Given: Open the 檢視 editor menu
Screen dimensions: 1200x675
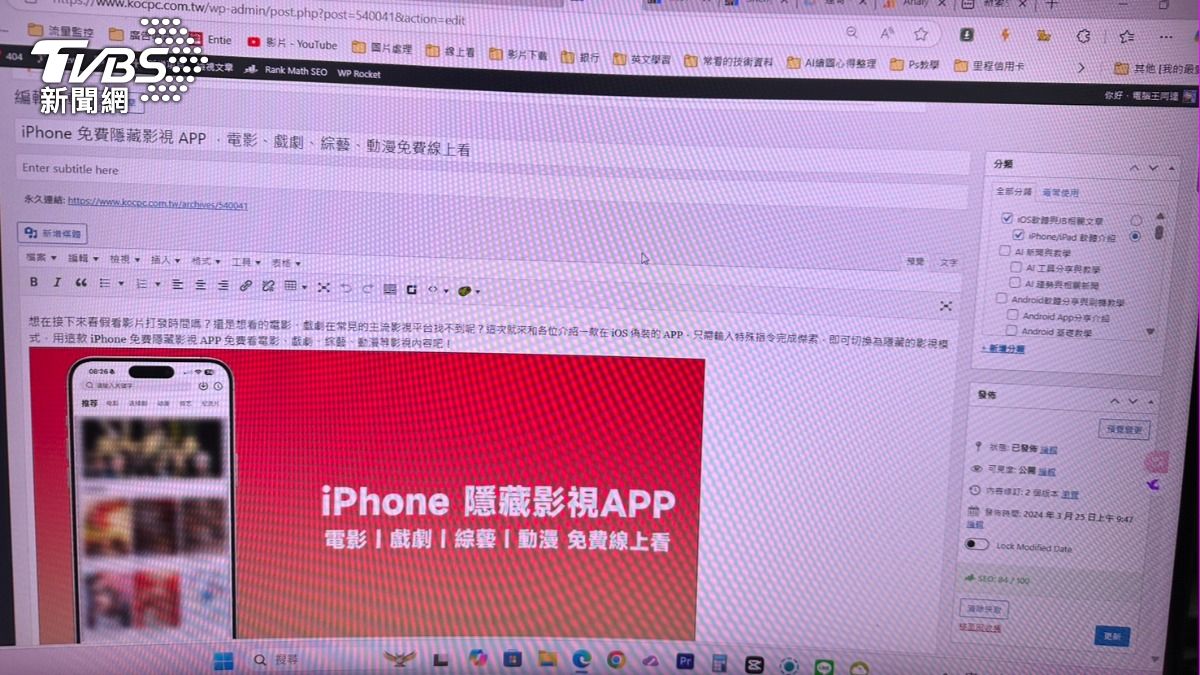Looking at the screenshot, I should tap(124, 259).
